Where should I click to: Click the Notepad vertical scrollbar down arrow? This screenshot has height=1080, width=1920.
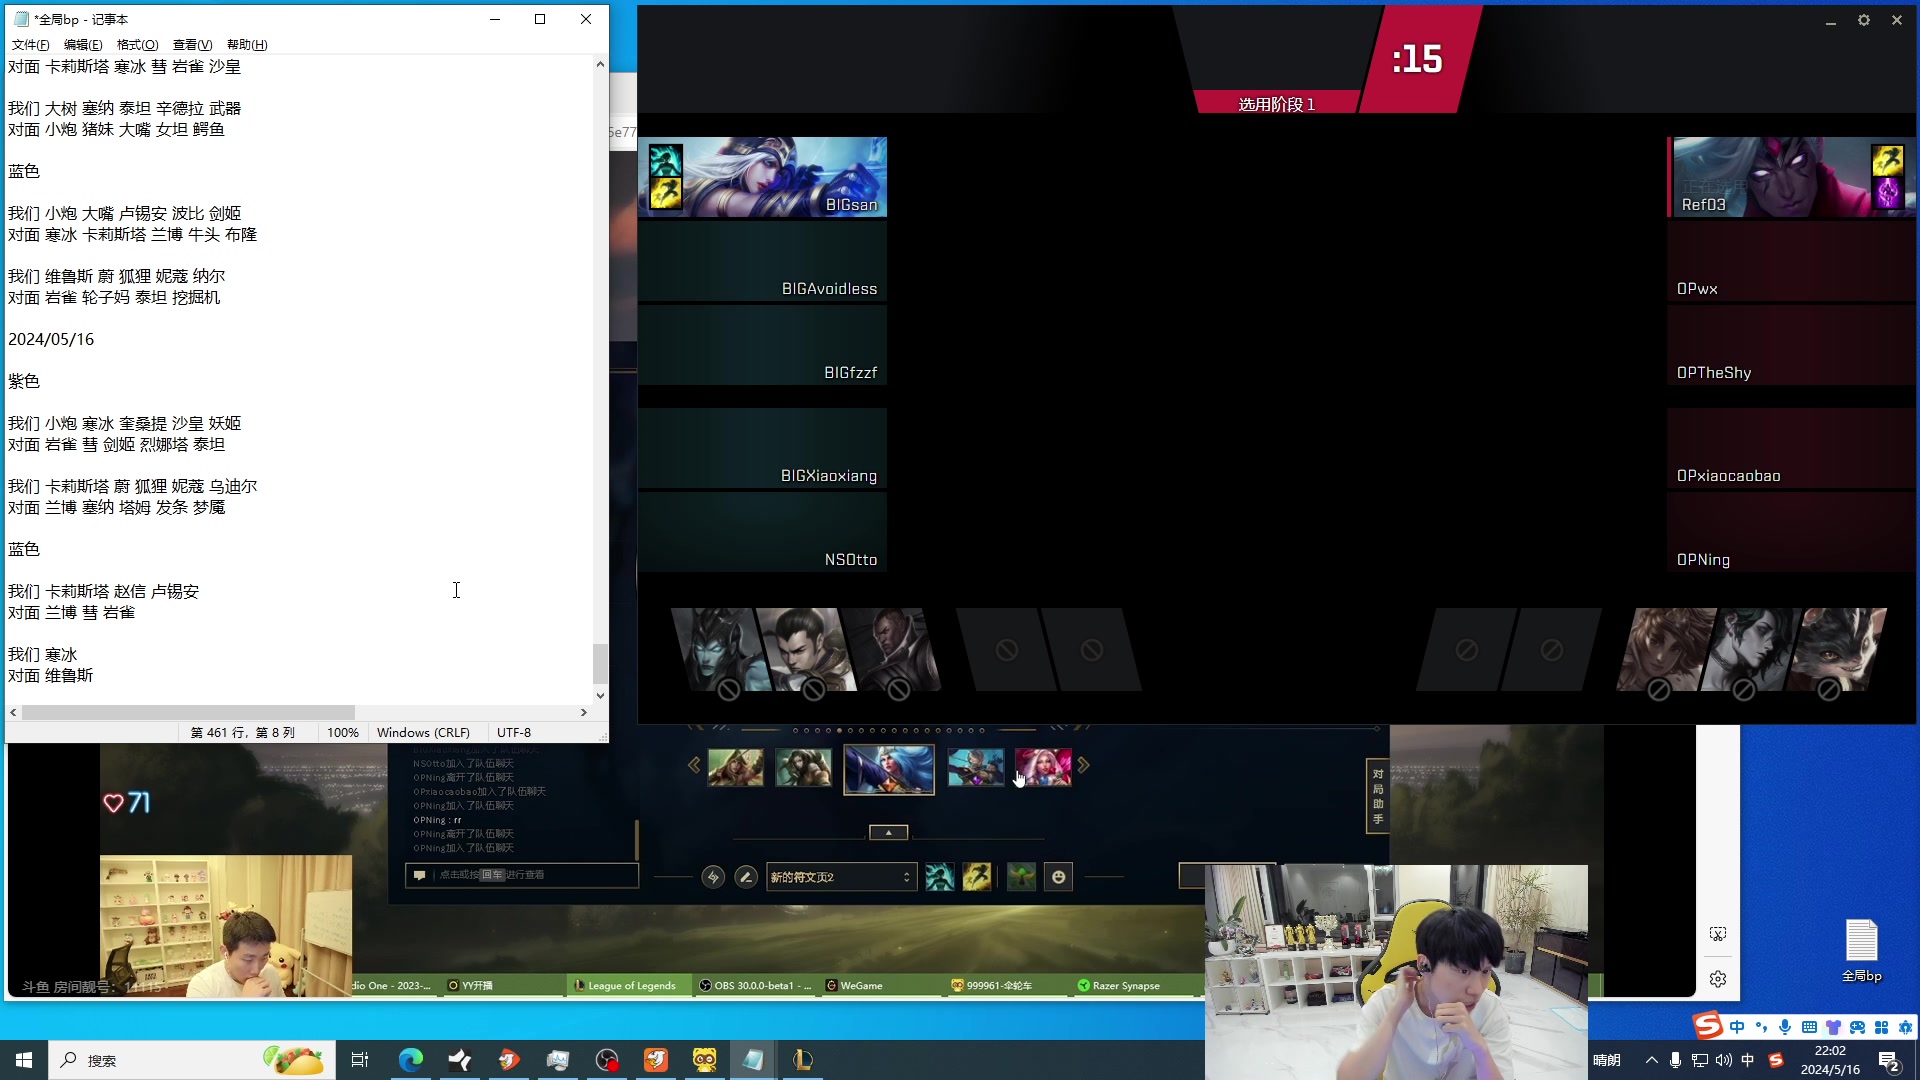[600, 696]
